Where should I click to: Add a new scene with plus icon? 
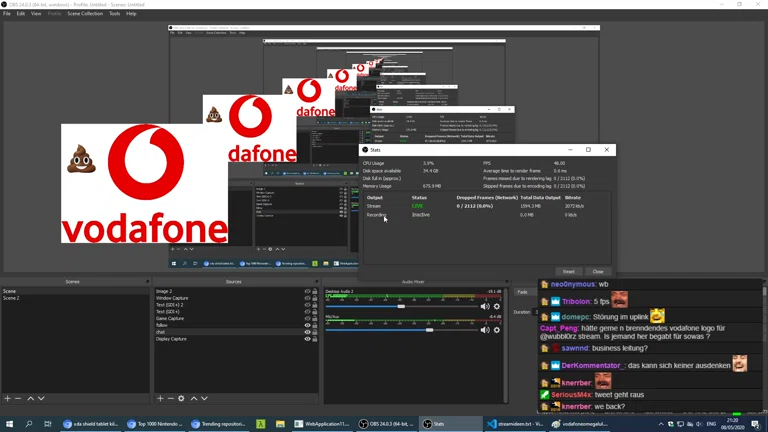(x=7, y=399)
